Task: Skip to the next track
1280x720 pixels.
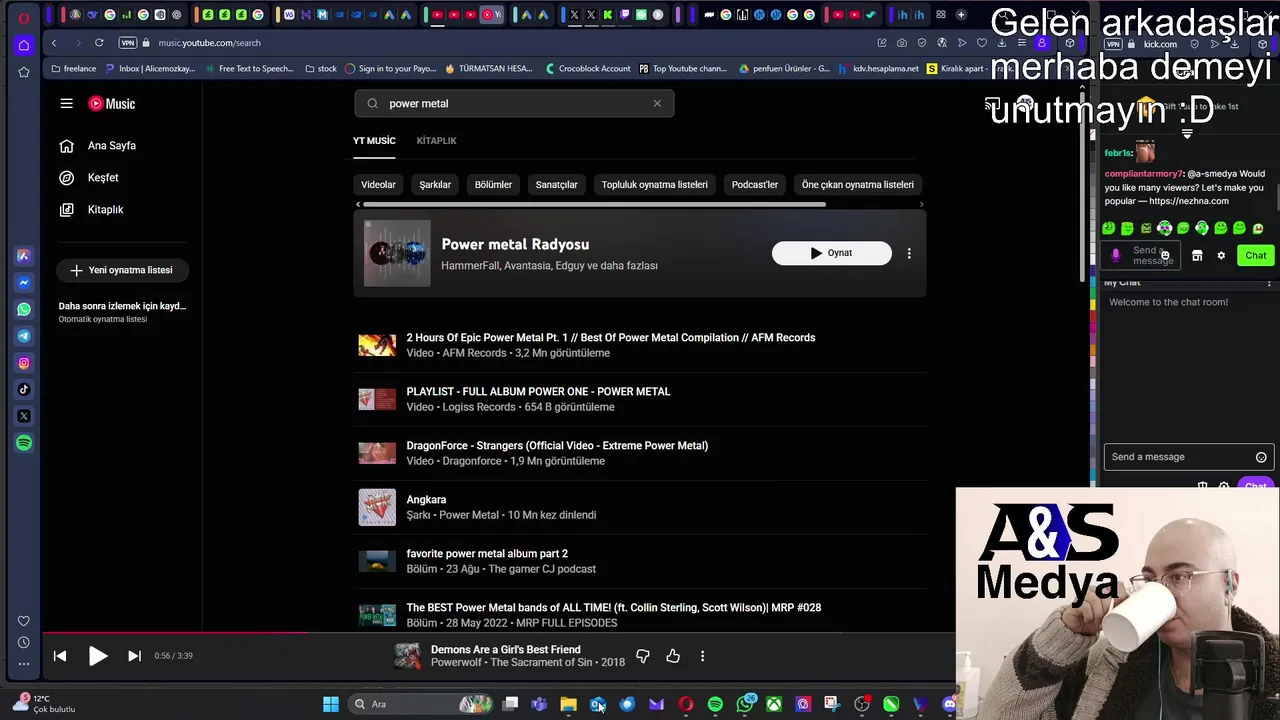Action: pyautogui.click(x=134, y=656)
